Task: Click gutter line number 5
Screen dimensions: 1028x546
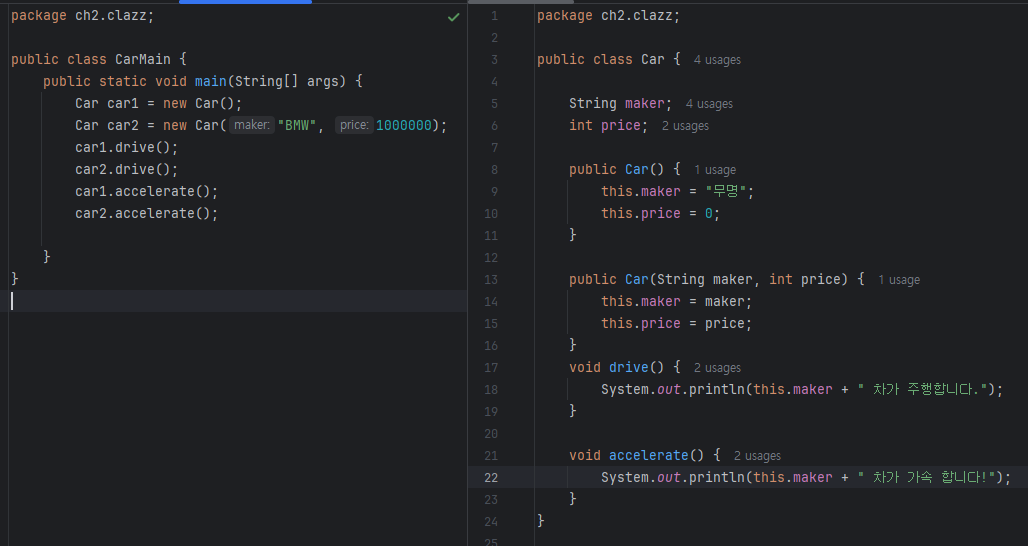Action: tap(494, 104)
